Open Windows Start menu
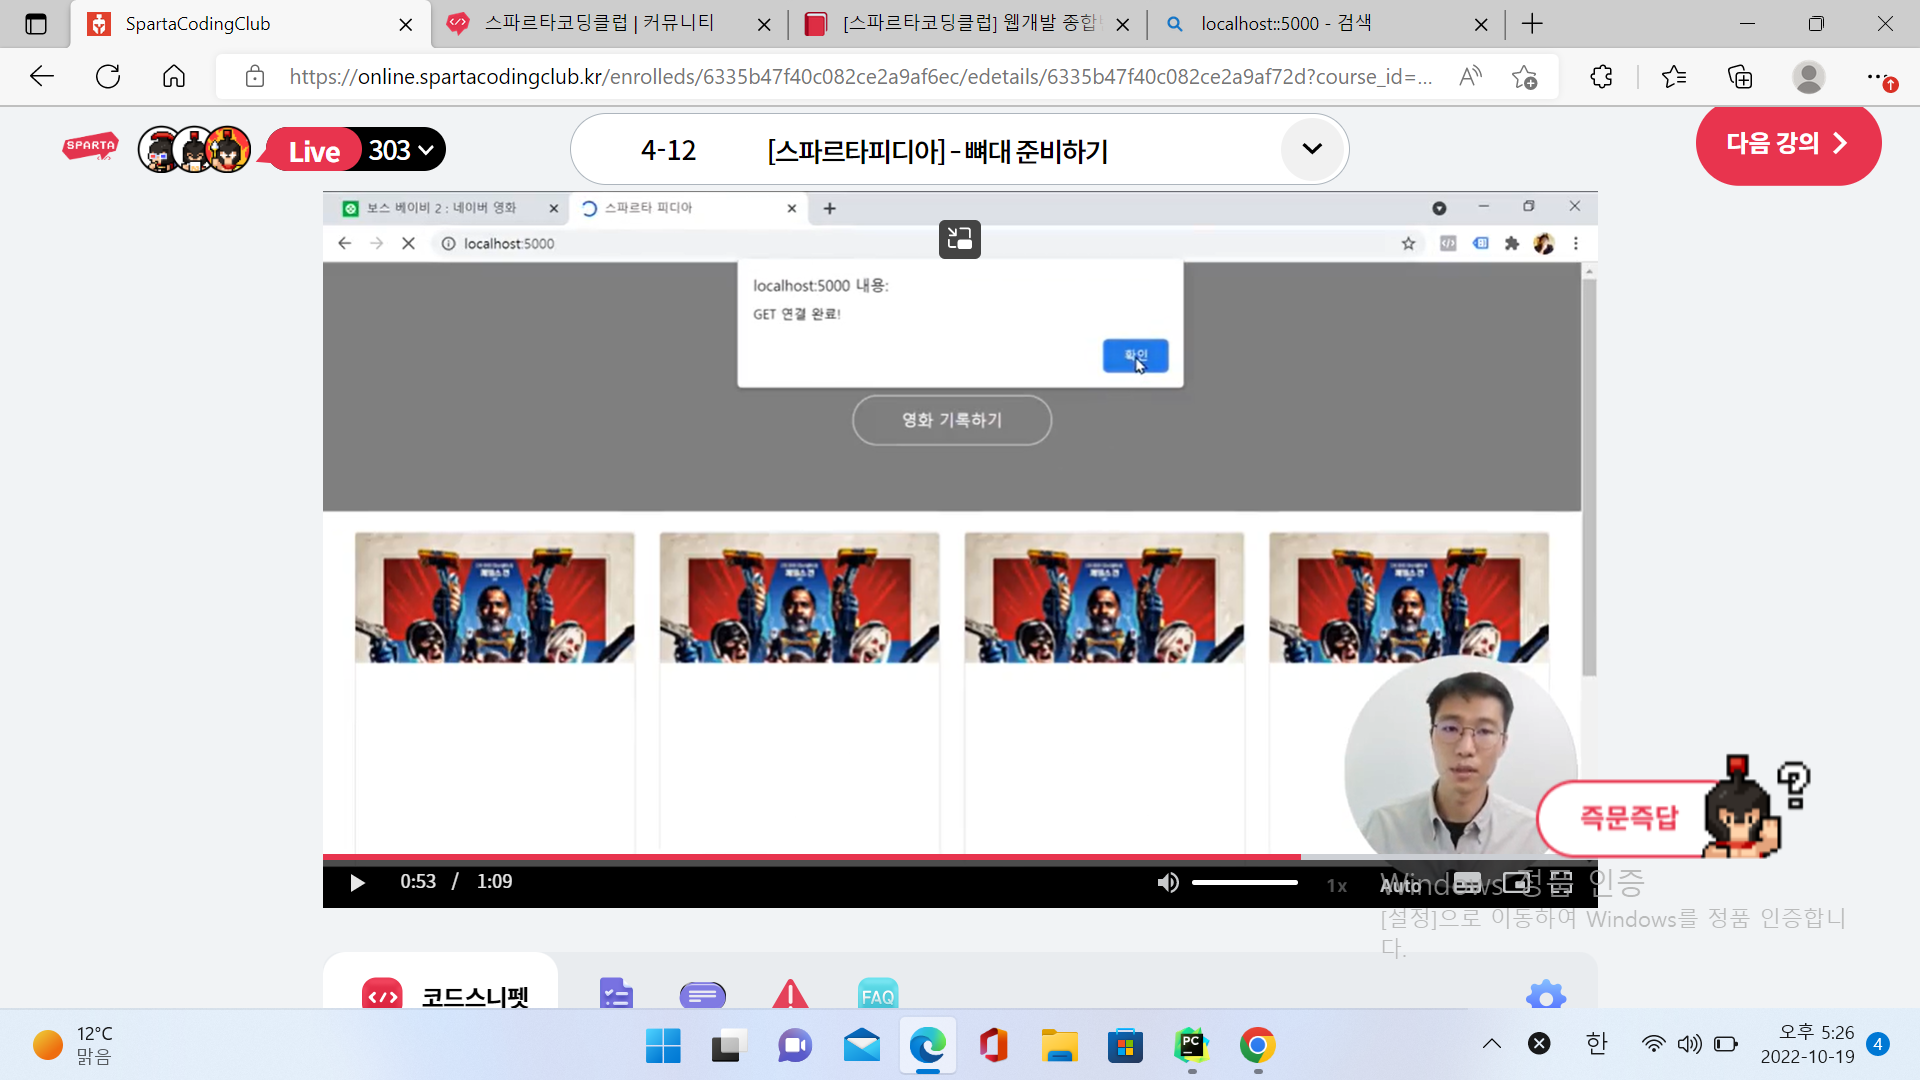 click(x=662, y=1046)
